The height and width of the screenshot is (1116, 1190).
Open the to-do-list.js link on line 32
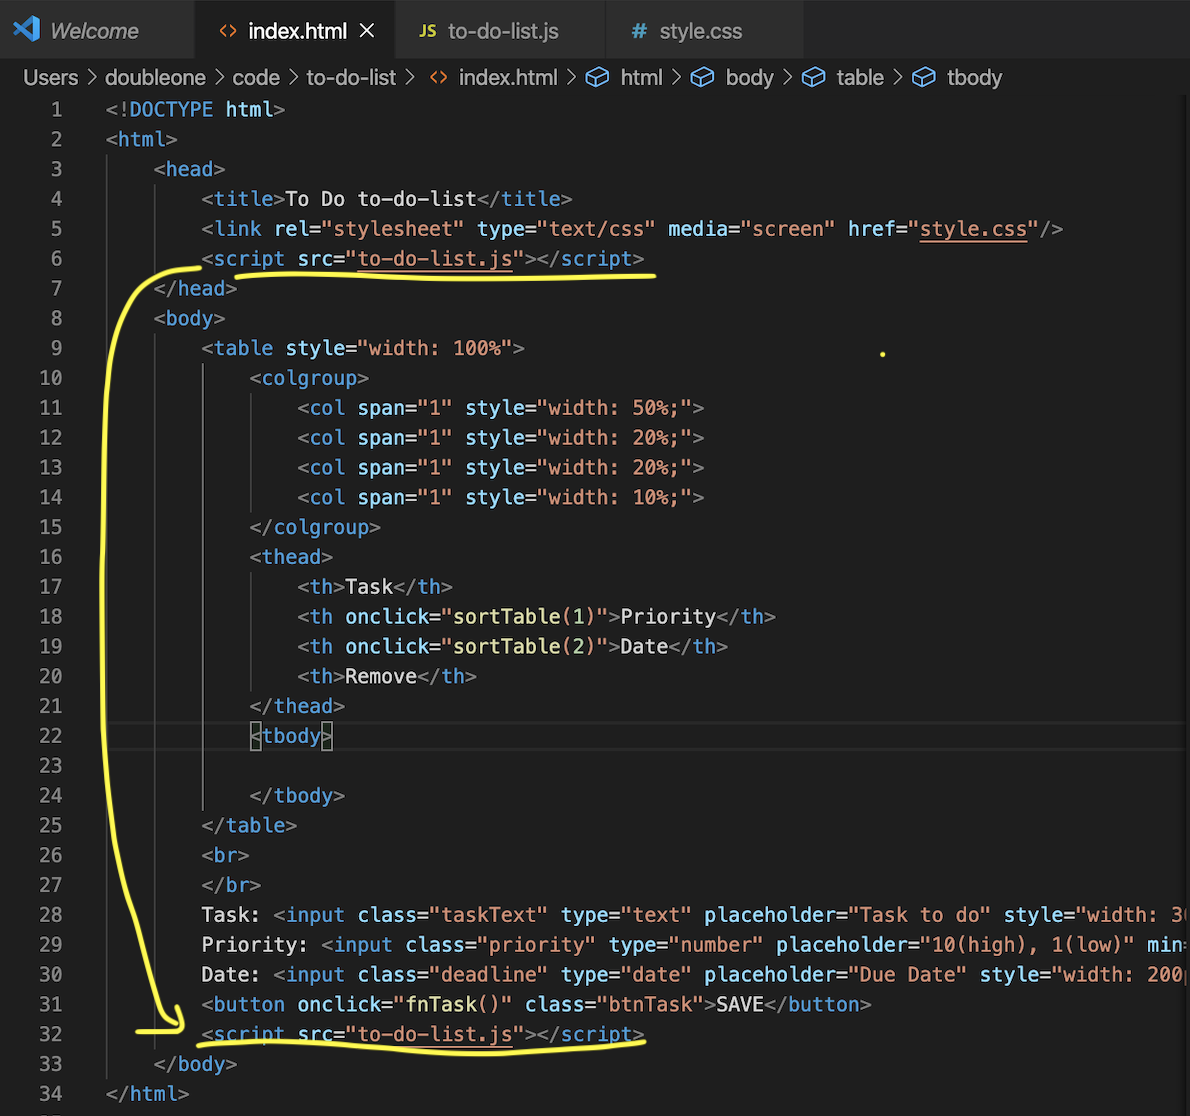[x=436, y=1035]
